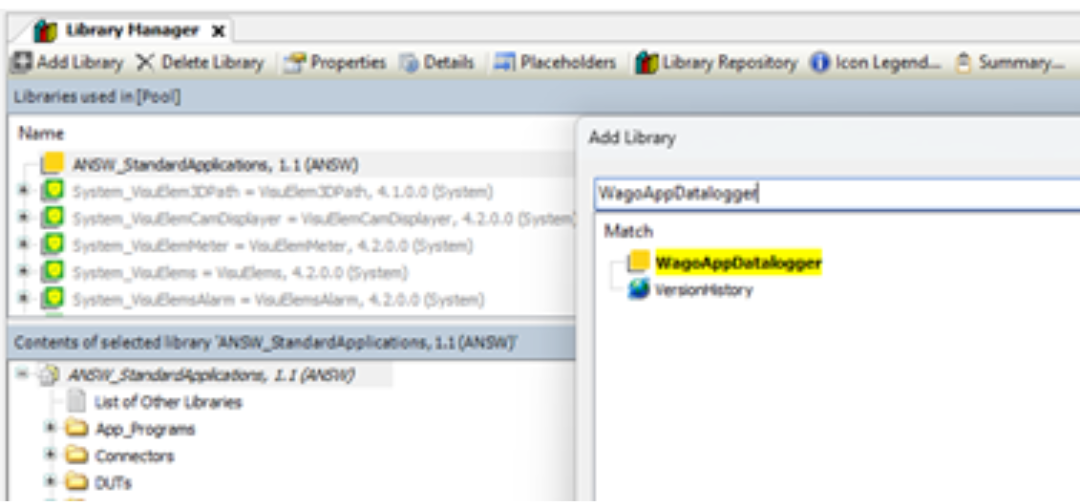Click the List of Other Libraries page icon
This screenshot has height=504, width=1080.
point(77,401)
